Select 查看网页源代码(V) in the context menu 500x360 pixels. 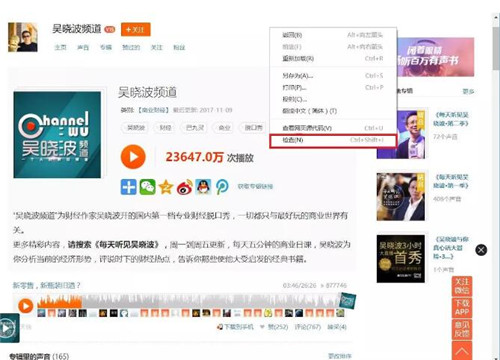click(333, 128)
